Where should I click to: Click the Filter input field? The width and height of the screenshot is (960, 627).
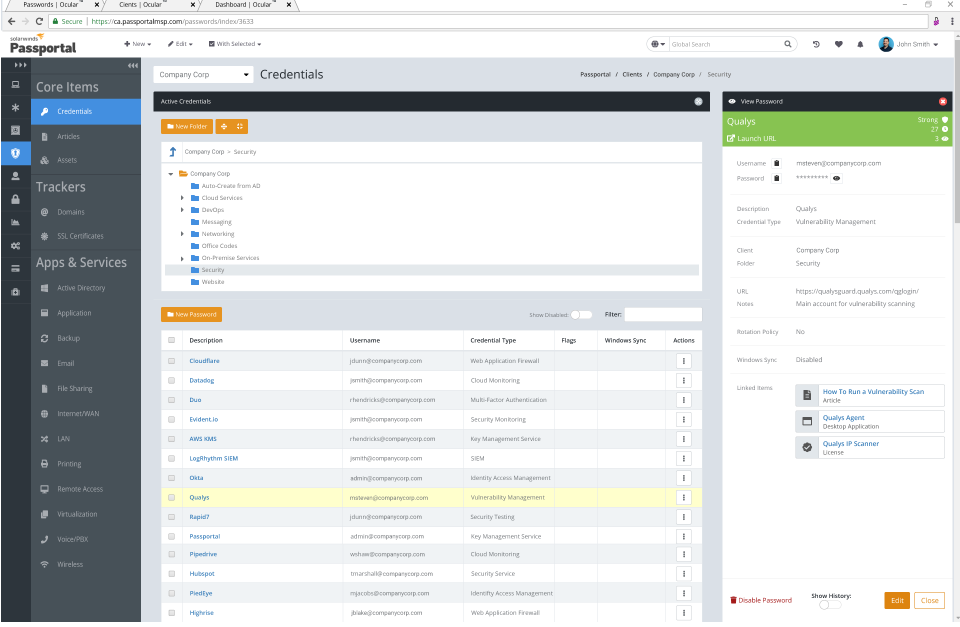[663, 314]
